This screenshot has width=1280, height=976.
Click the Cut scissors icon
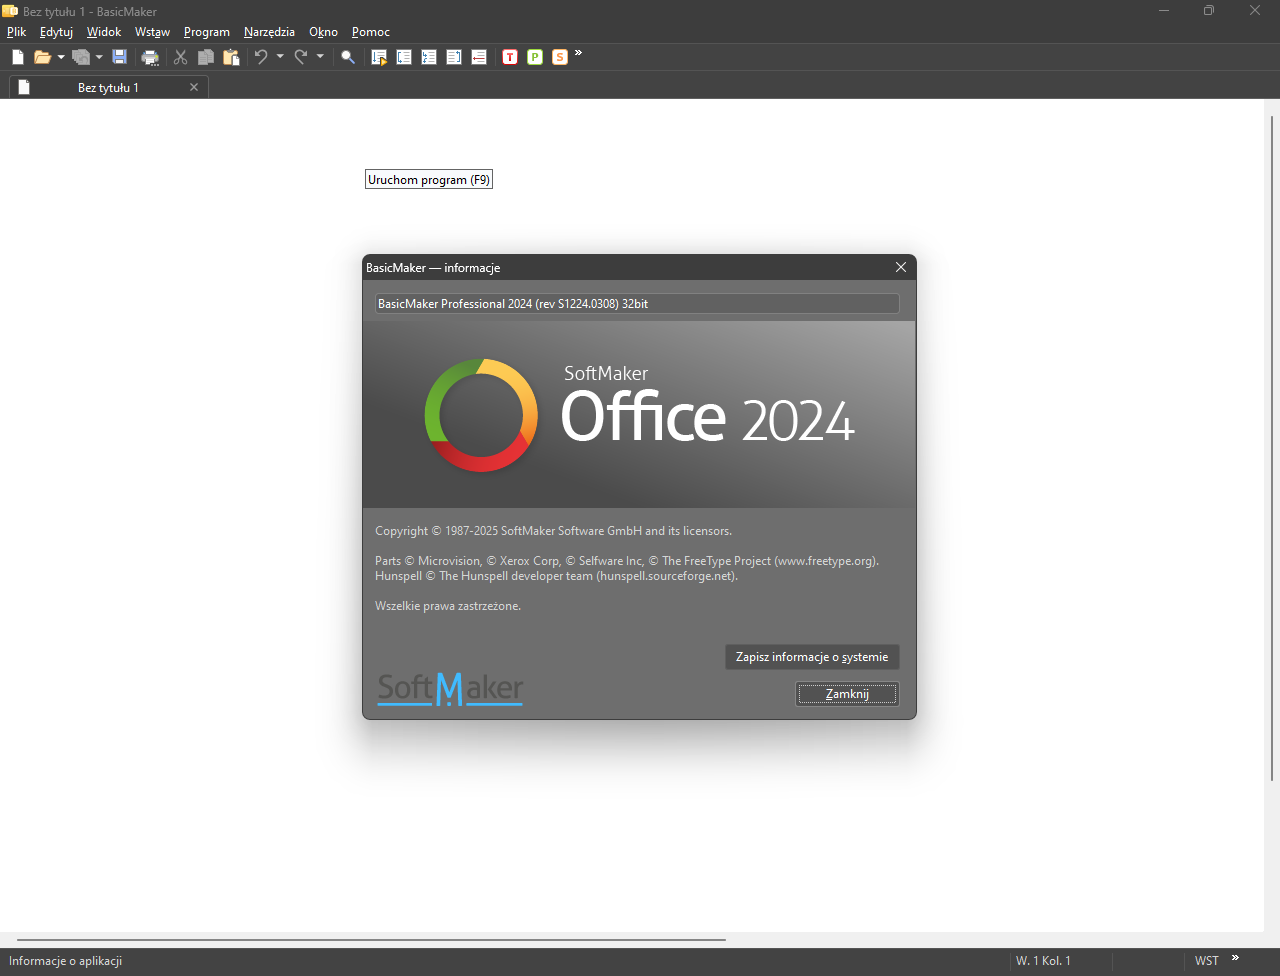pyautogui.click(x=180, y=57)
